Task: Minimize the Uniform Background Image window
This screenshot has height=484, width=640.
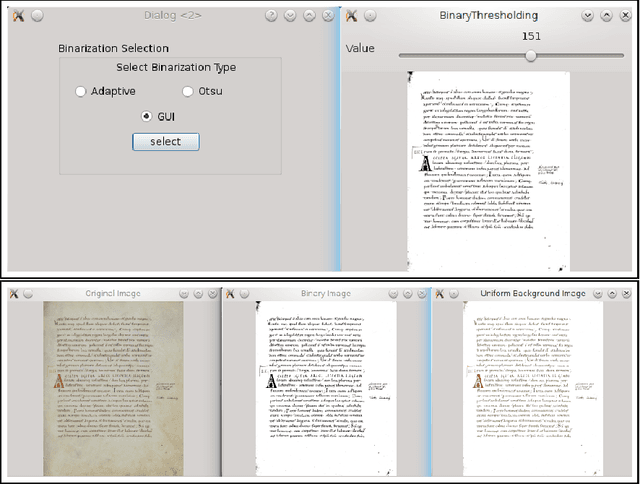Action: click(598, 294)
